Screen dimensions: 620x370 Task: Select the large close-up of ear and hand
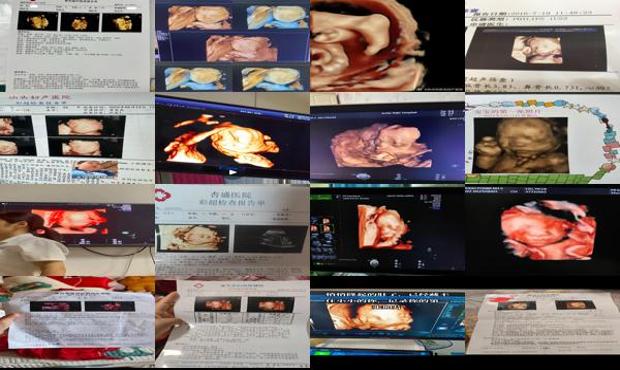coord(387,46)
